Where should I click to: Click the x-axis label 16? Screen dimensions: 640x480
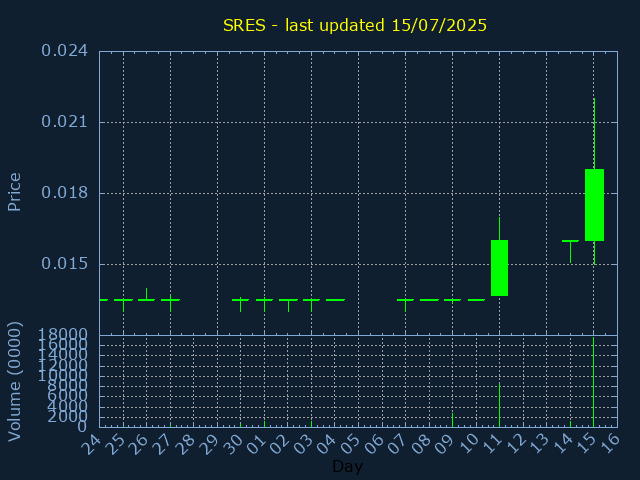coord(610,444)
